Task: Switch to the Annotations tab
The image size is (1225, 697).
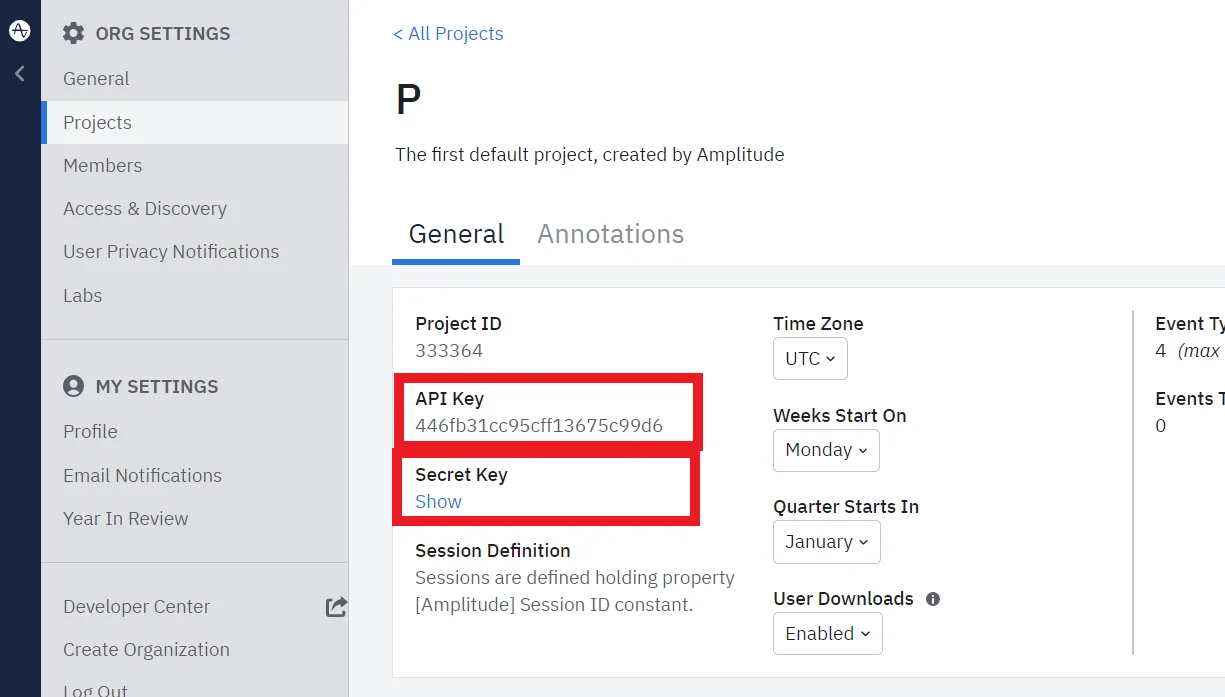Action: click(610, 234)
